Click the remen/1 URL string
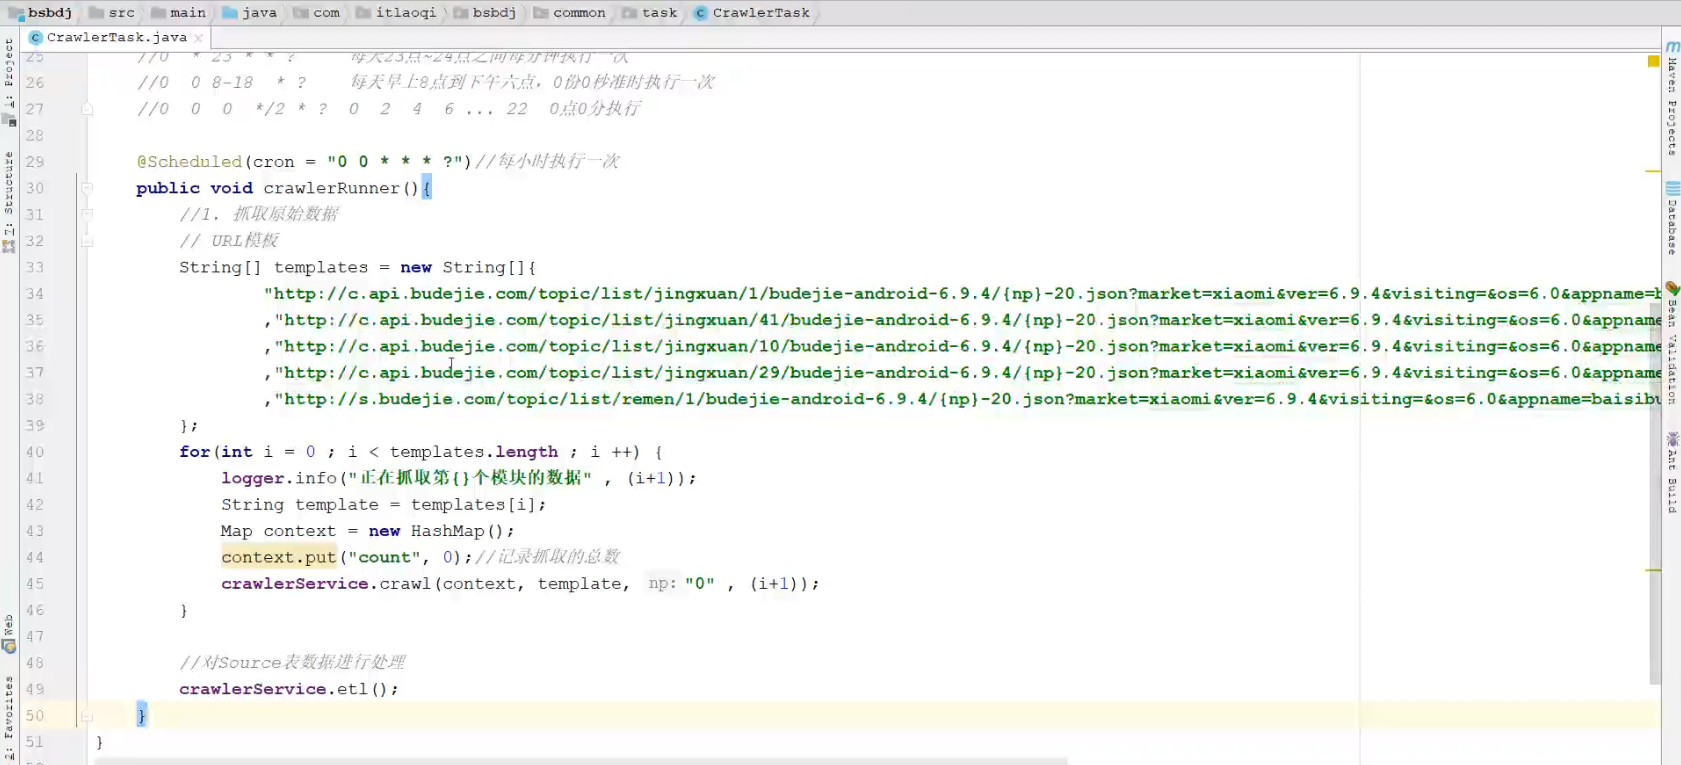The image size is (1681, 765). click(968, 399)
